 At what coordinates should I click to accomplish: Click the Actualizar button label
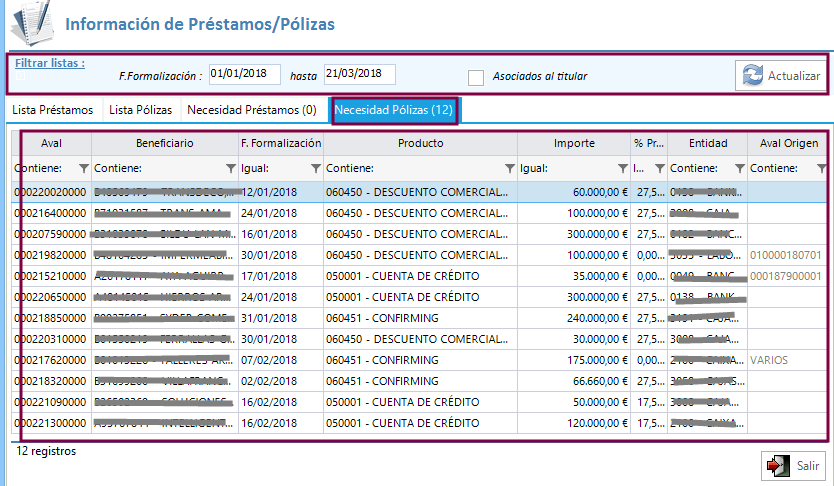[794, 76]
